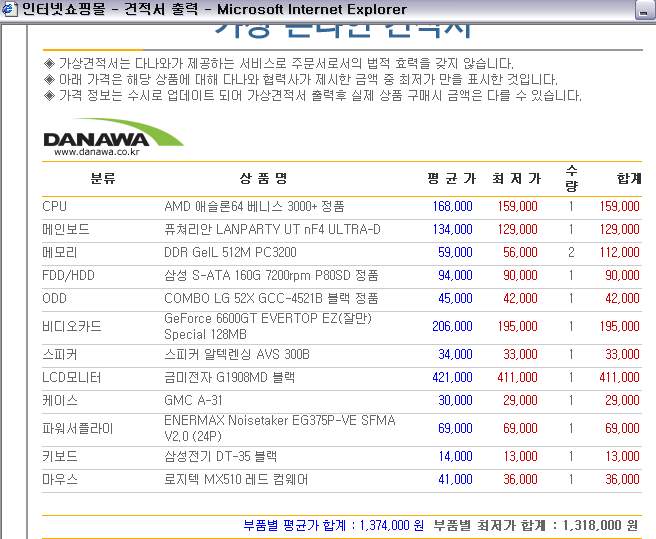Click the memory quantity value 2

(x=571, y=252)
